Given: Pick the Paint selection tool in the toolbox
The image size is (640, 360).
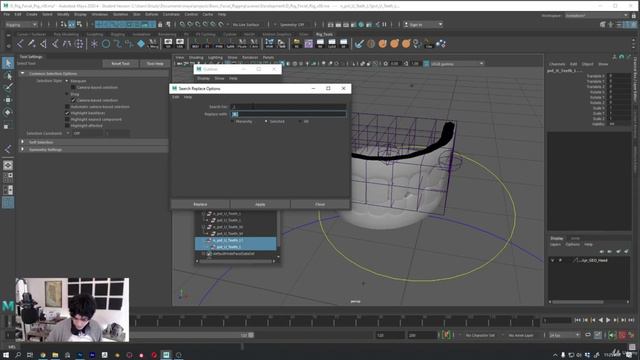Looking at the screenshot, I should pos(8,87).
